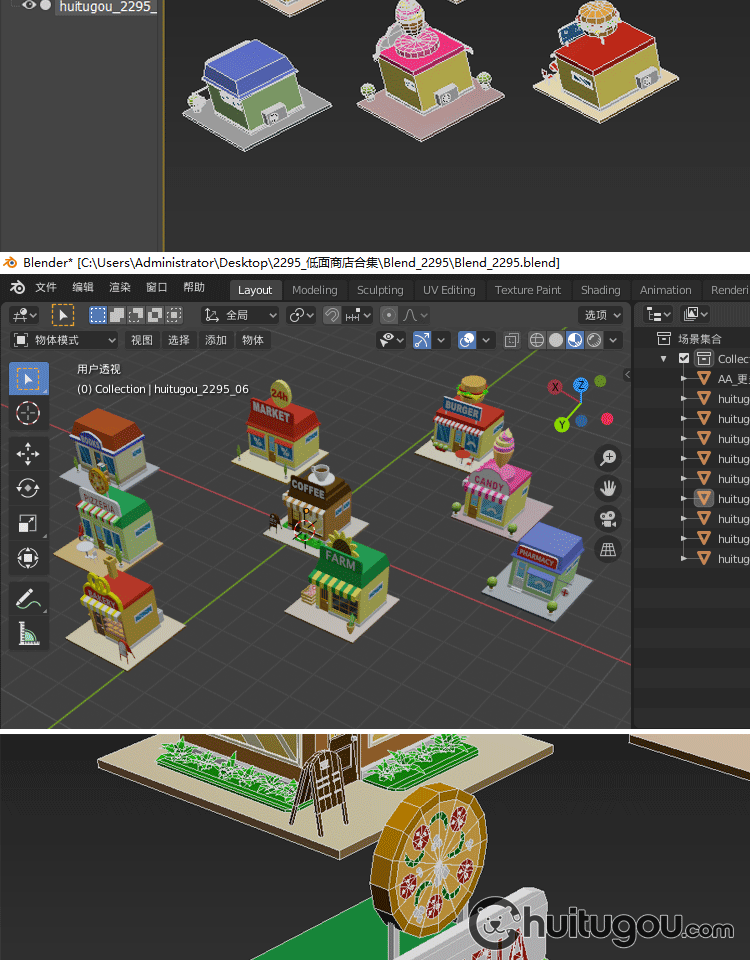Click the 添加 button in viewport header
750x960 pixels.
coord(216,340)
